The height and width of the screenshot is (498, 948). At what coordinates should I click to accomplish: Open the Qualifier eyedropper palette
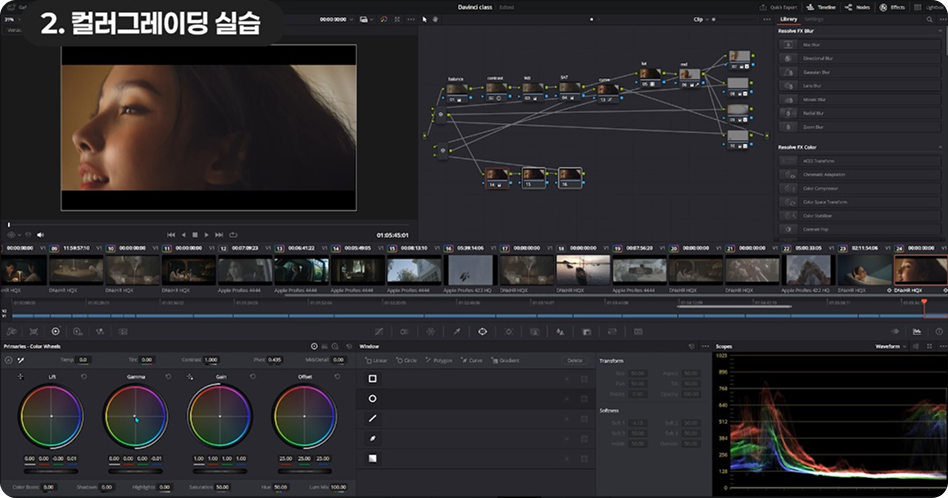coord(456,331)
